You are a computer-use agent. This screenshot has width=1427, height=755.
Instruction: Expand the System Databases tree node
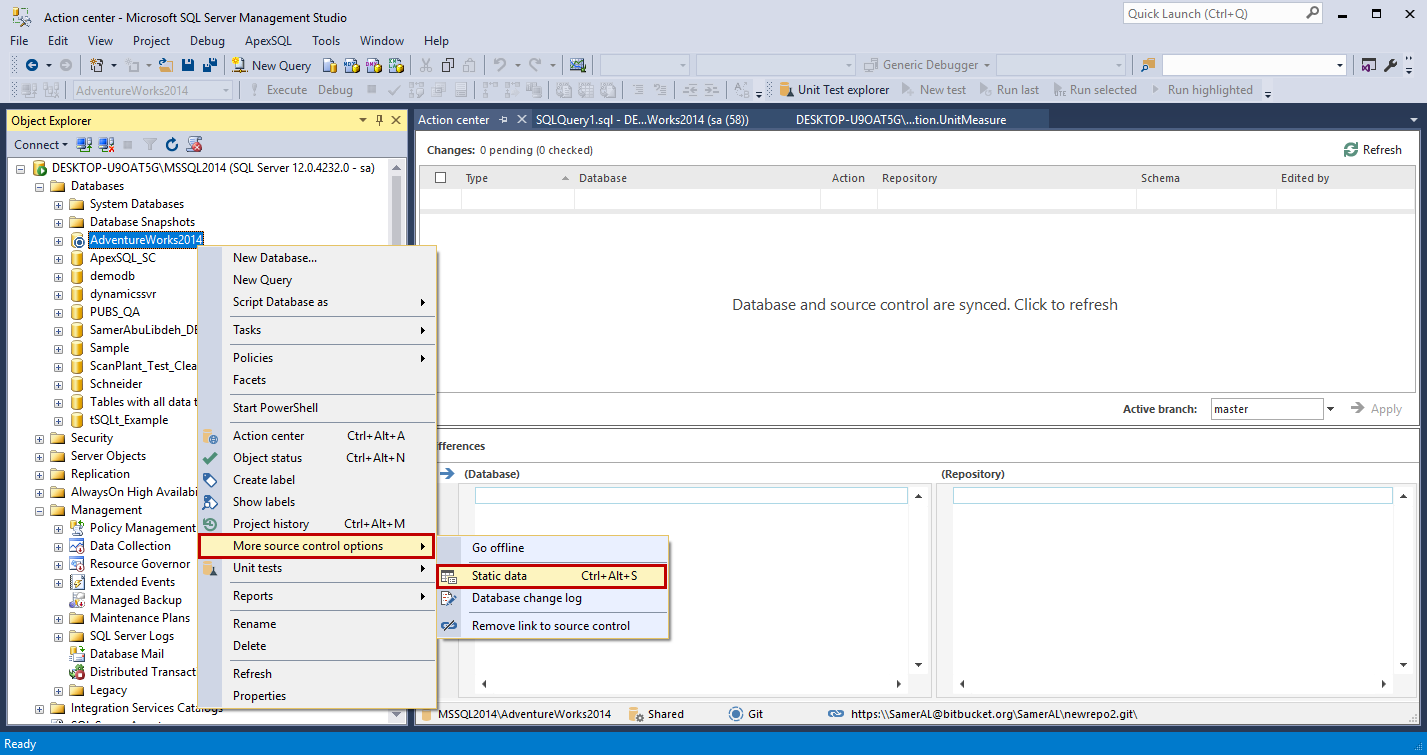coord(59,204)
